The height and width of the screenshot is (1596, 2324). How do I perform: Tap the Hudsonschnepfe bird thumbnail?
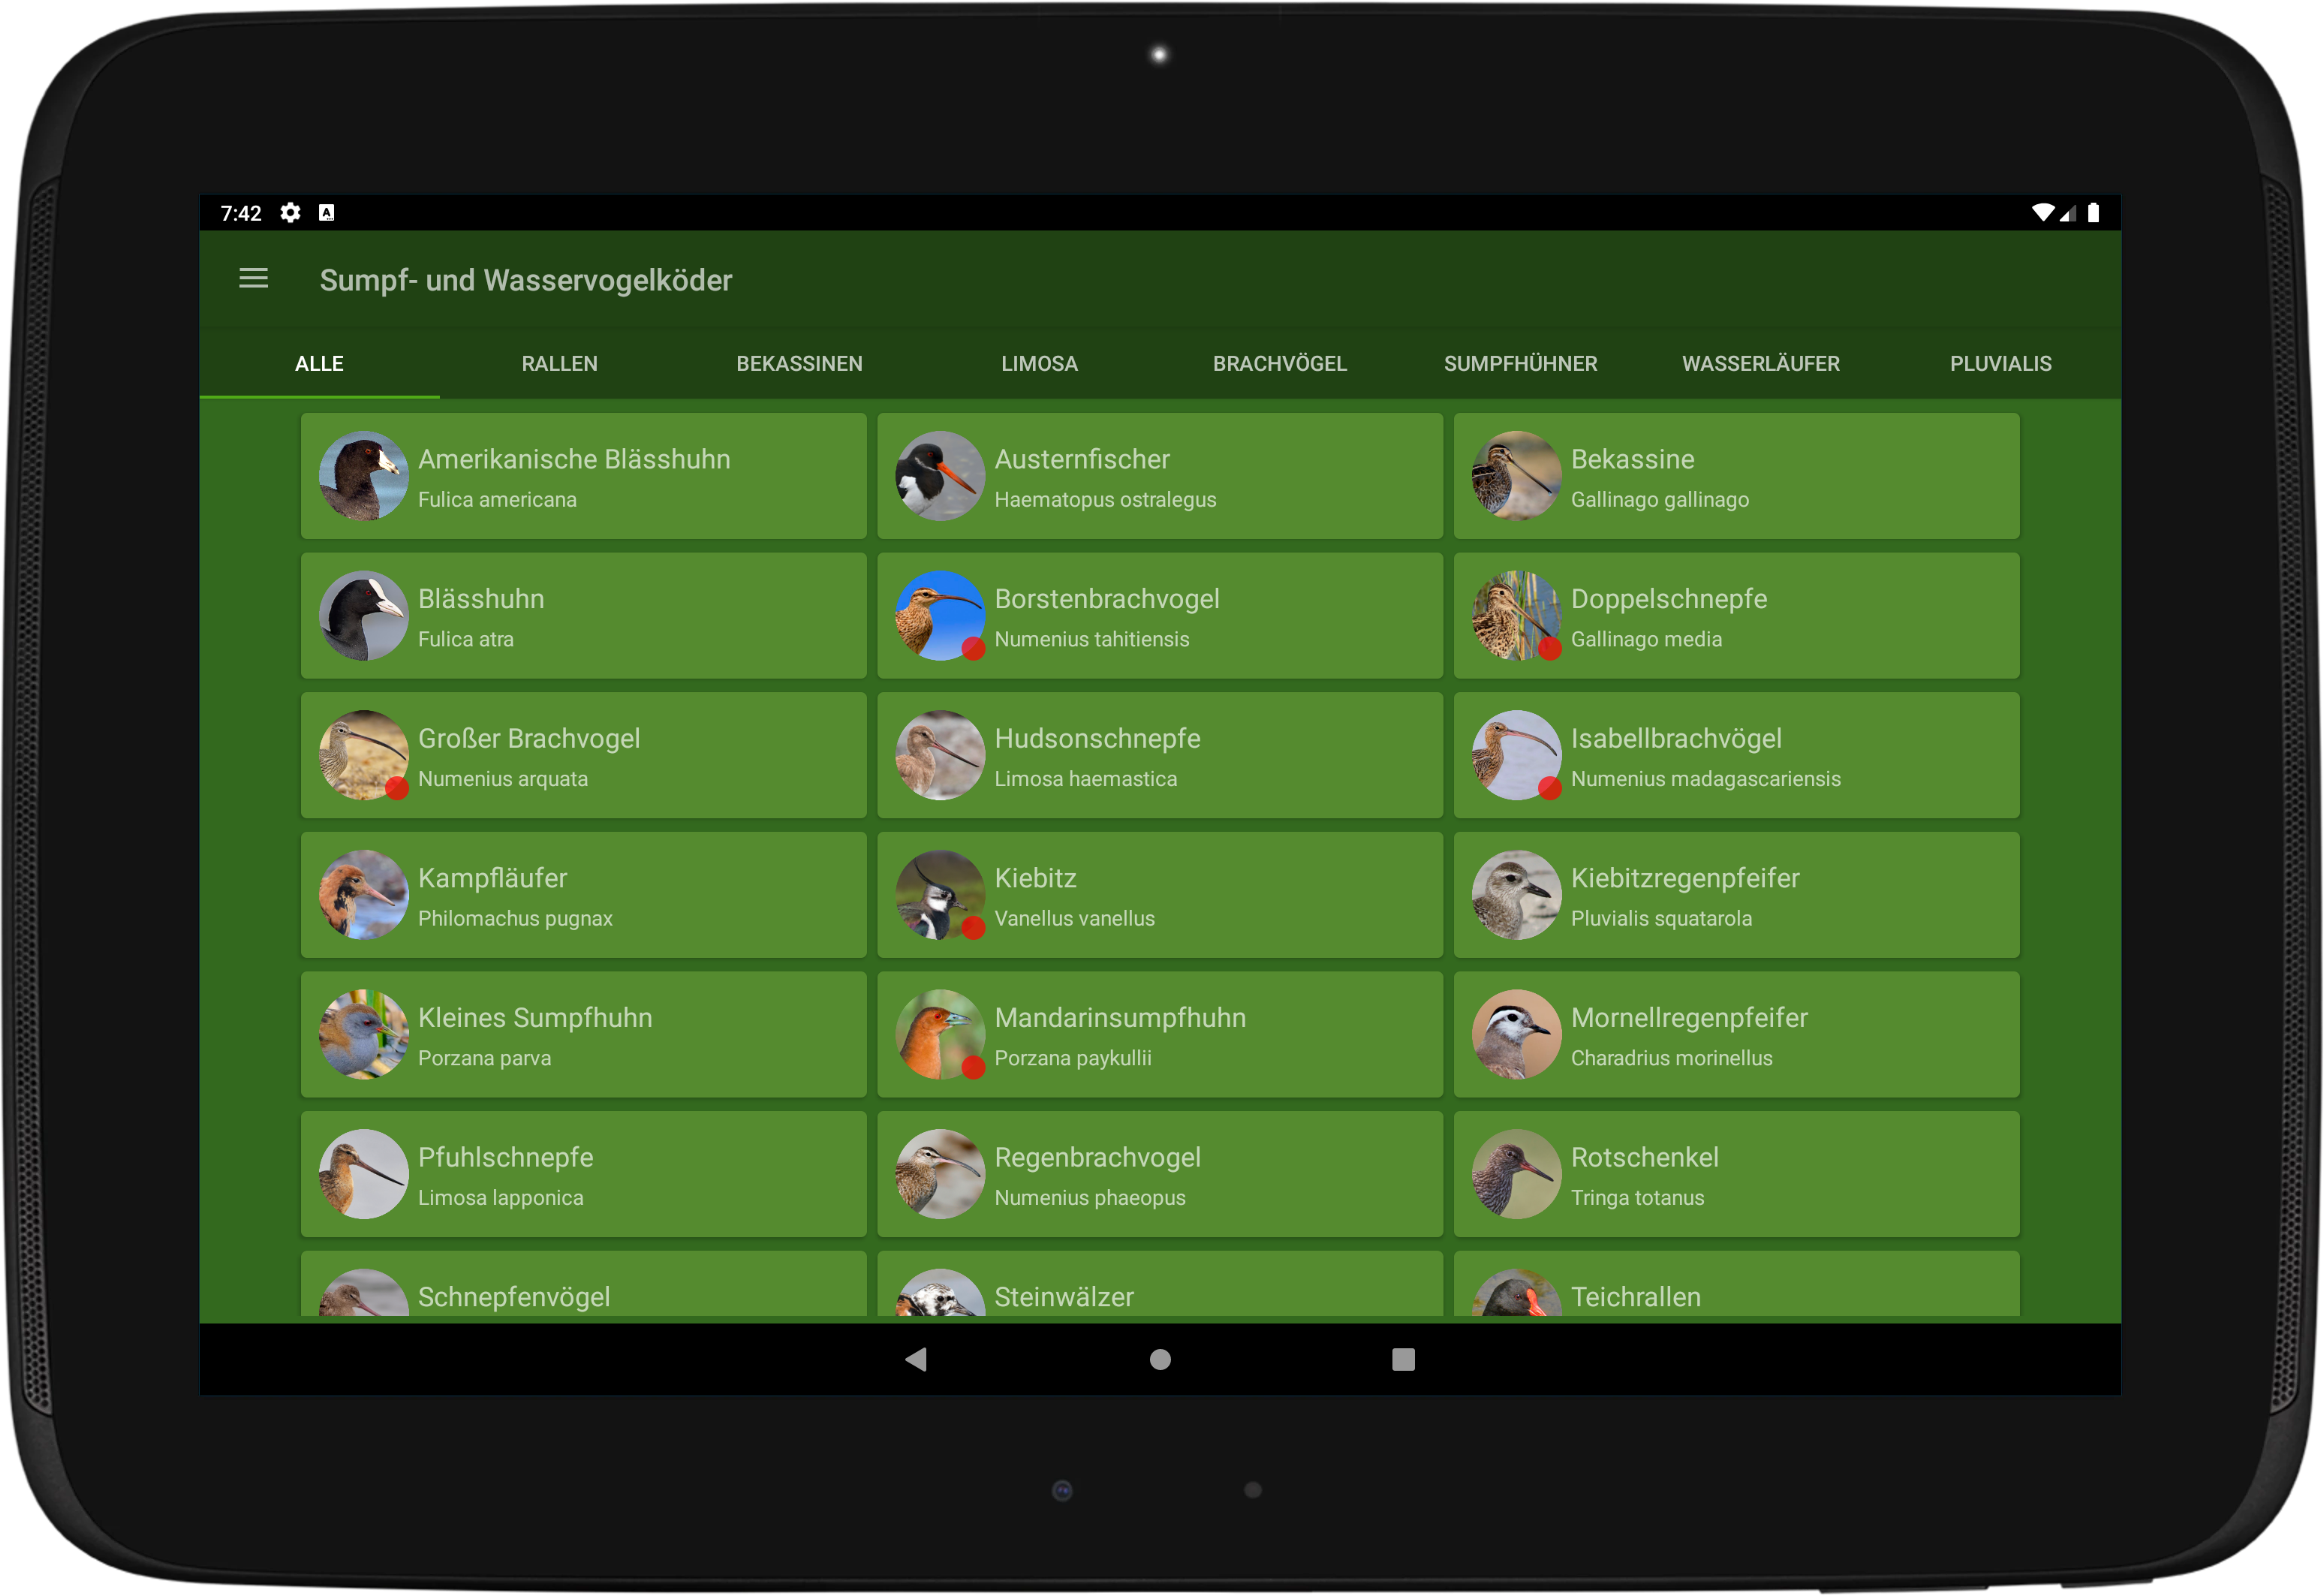tap(940, 755)
